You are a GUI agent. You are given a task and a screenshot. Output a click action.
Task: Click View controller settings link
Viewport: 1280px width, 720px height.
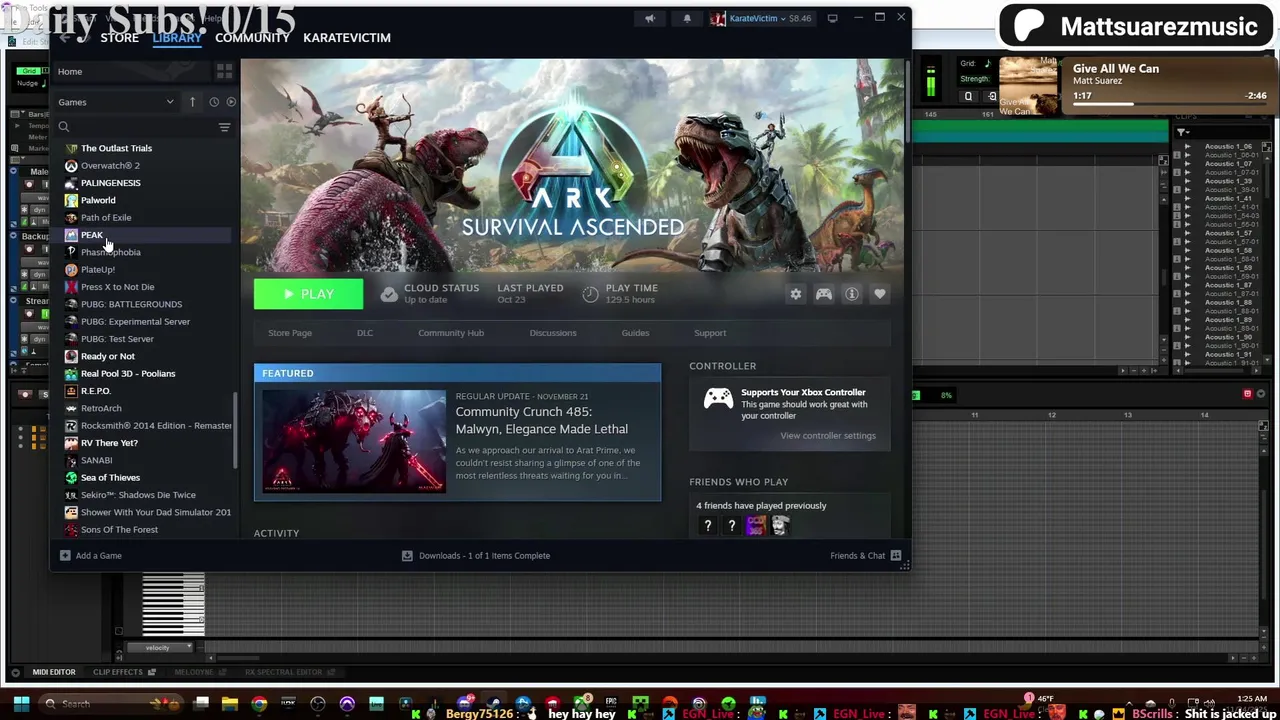828,436
